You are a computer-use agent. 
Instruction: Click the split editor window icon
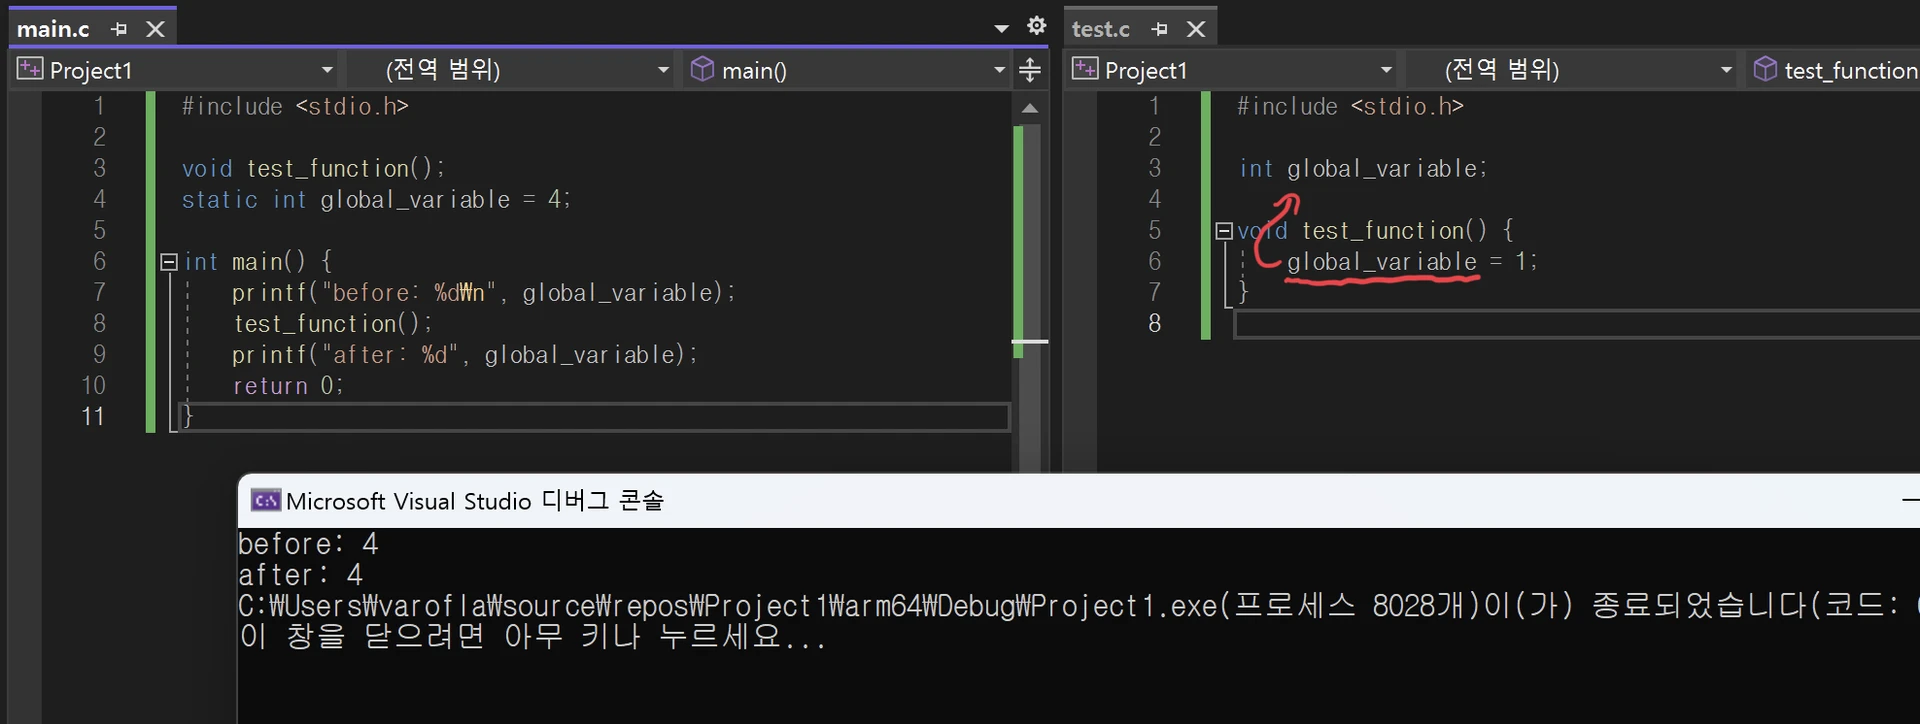(1029, 70)
